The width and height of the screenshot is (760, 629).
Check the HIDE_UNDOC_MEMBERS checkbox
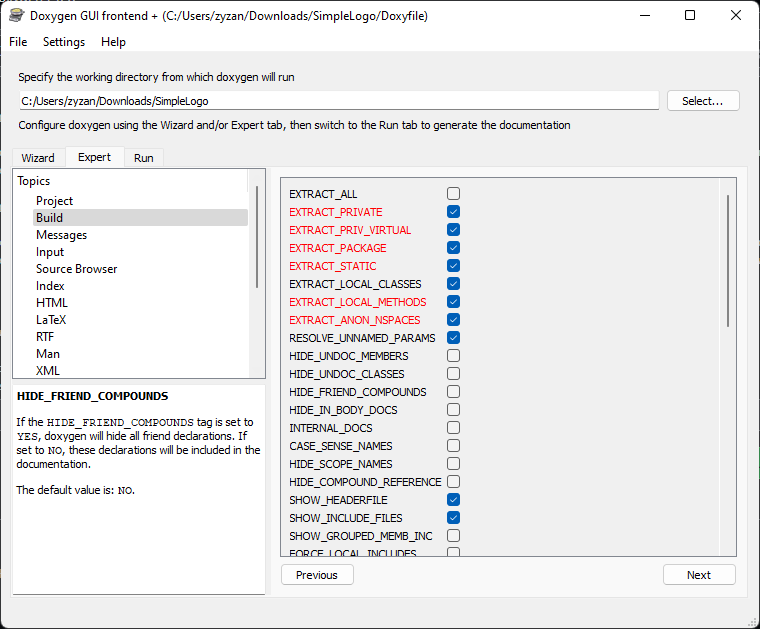click(454, 356)
